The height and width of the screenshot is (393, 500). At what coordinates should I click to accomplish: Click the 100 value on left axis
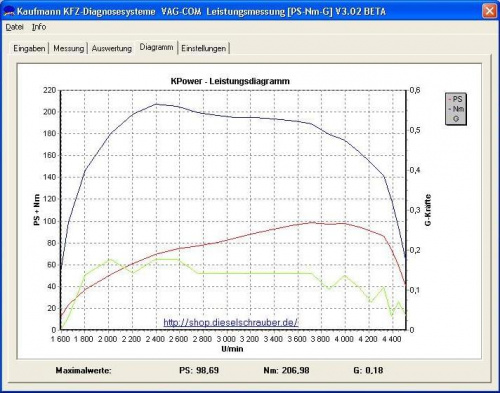coord(49,221)
